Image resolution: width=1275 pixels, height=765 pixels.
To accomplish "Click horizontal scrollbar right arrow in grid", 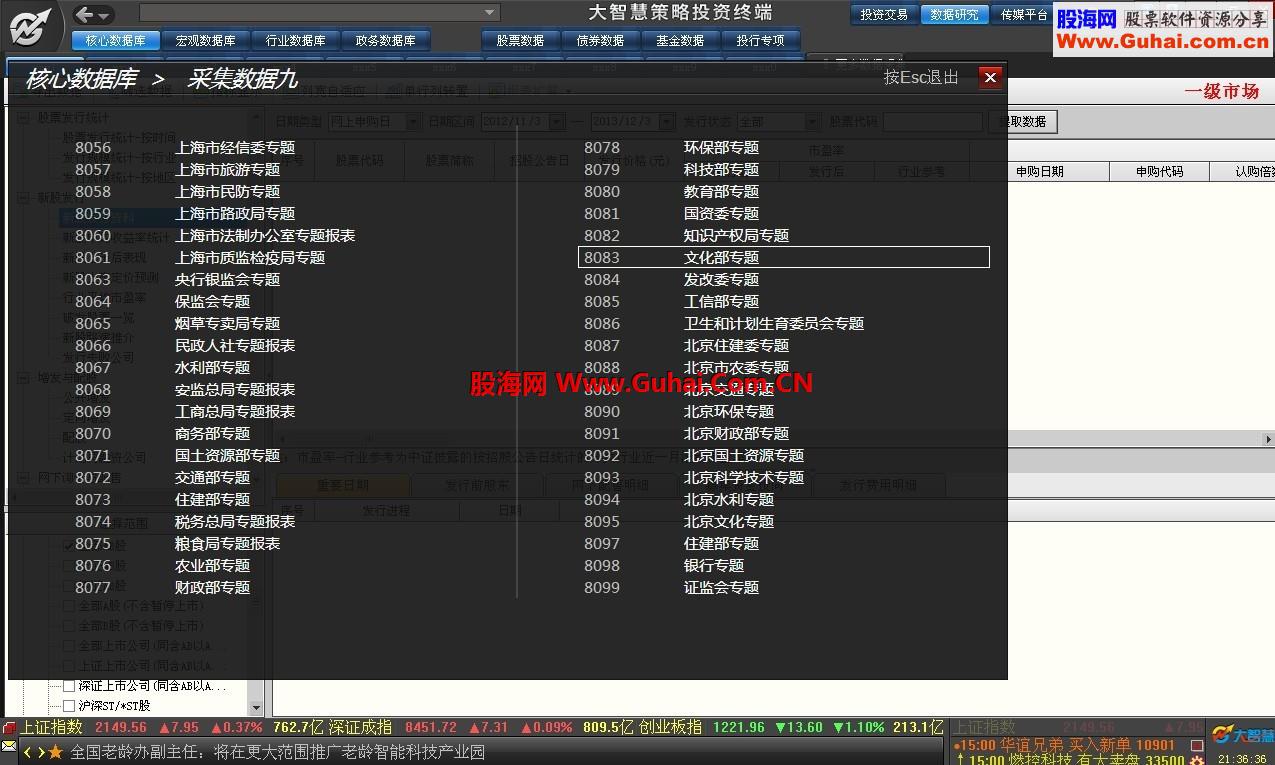I will tap(1268, 439).
